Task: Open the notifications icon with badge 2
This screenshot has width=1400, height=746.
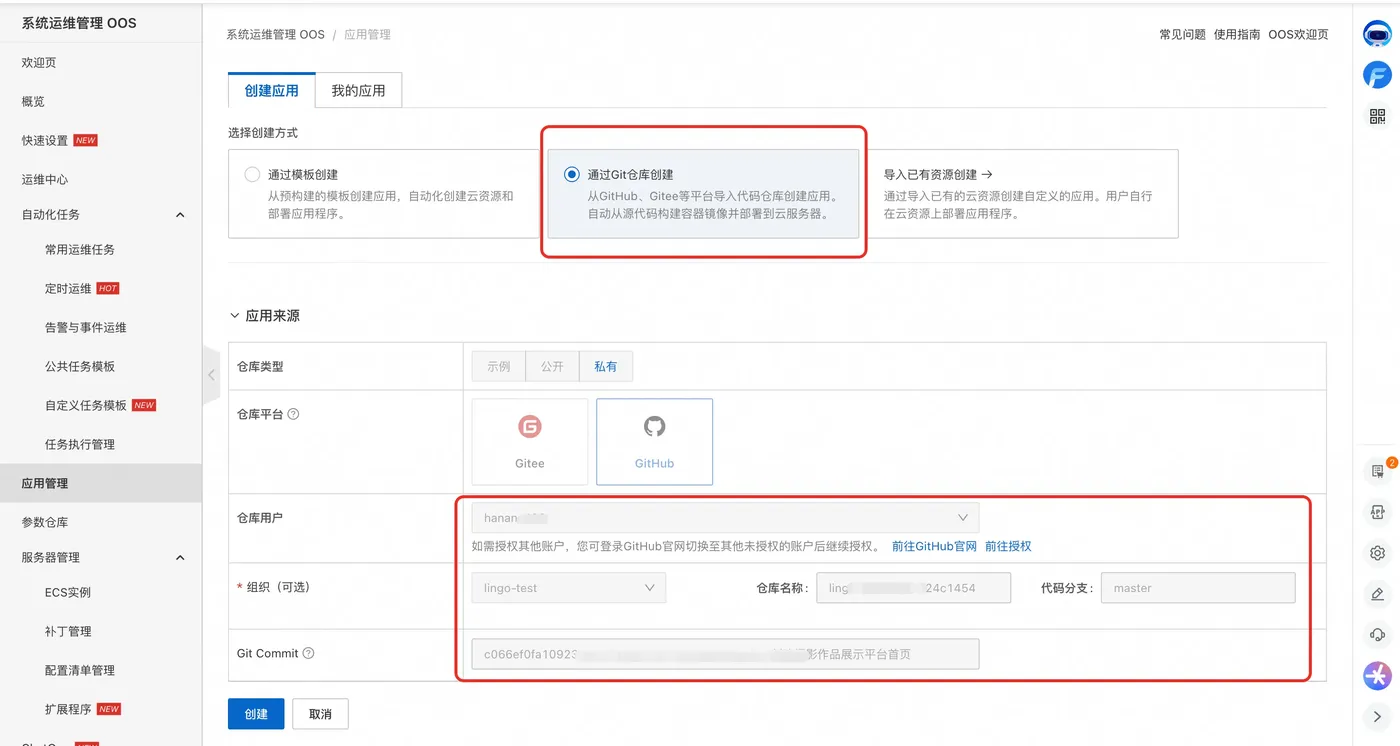Action: [1378, 471]
